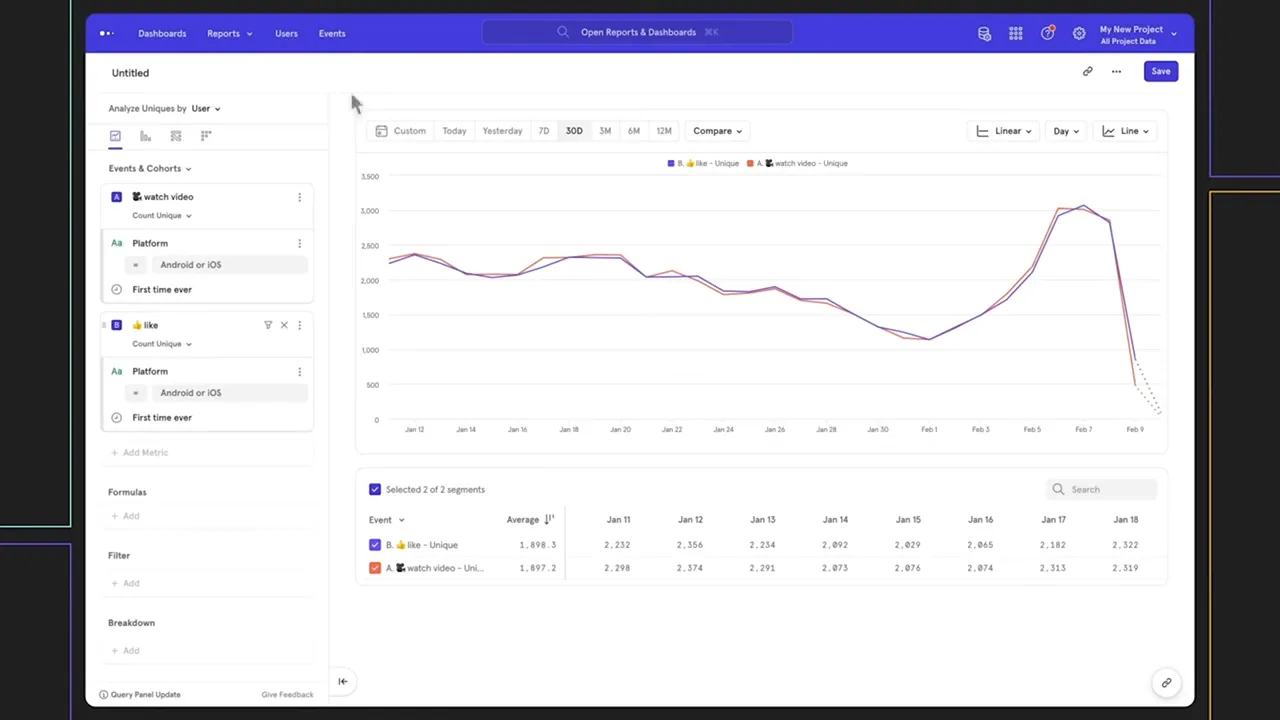
Task: Open the Compare dropdown above the chart
Action: [x=717, y=130]
